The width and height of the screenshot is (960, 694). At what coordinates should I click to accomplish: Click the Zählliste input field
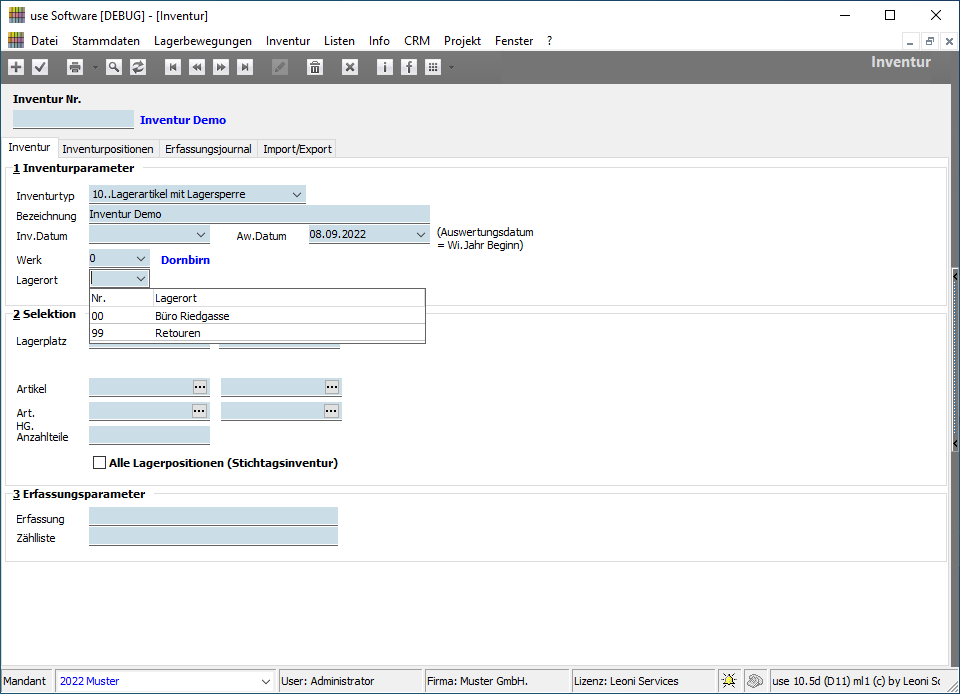[x=213, y=537]
